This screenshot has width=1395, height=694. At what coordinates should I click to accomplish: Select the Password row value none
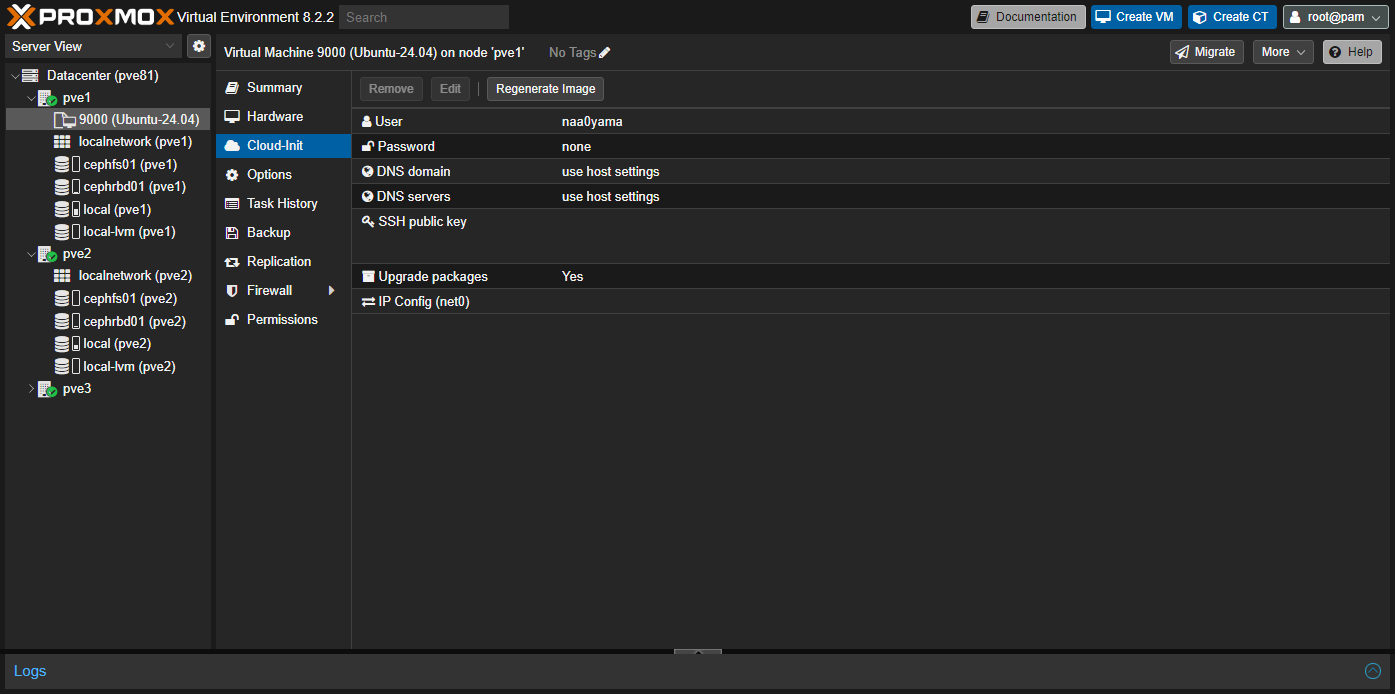click(576, 147)
